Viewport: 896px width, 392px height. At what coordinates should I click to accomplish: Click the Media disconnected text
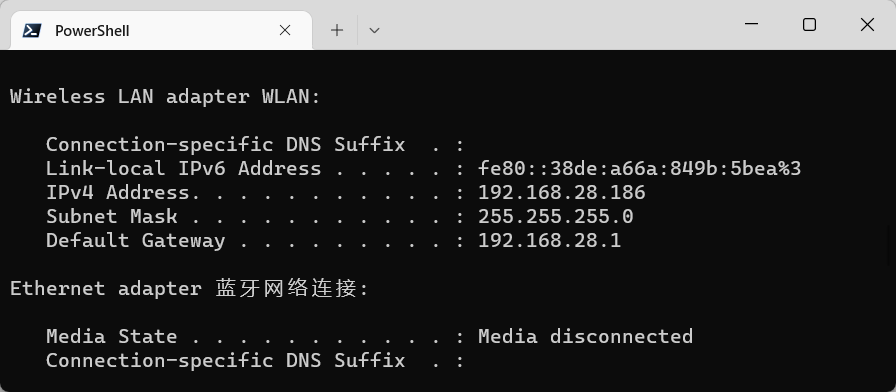point(585,337)
